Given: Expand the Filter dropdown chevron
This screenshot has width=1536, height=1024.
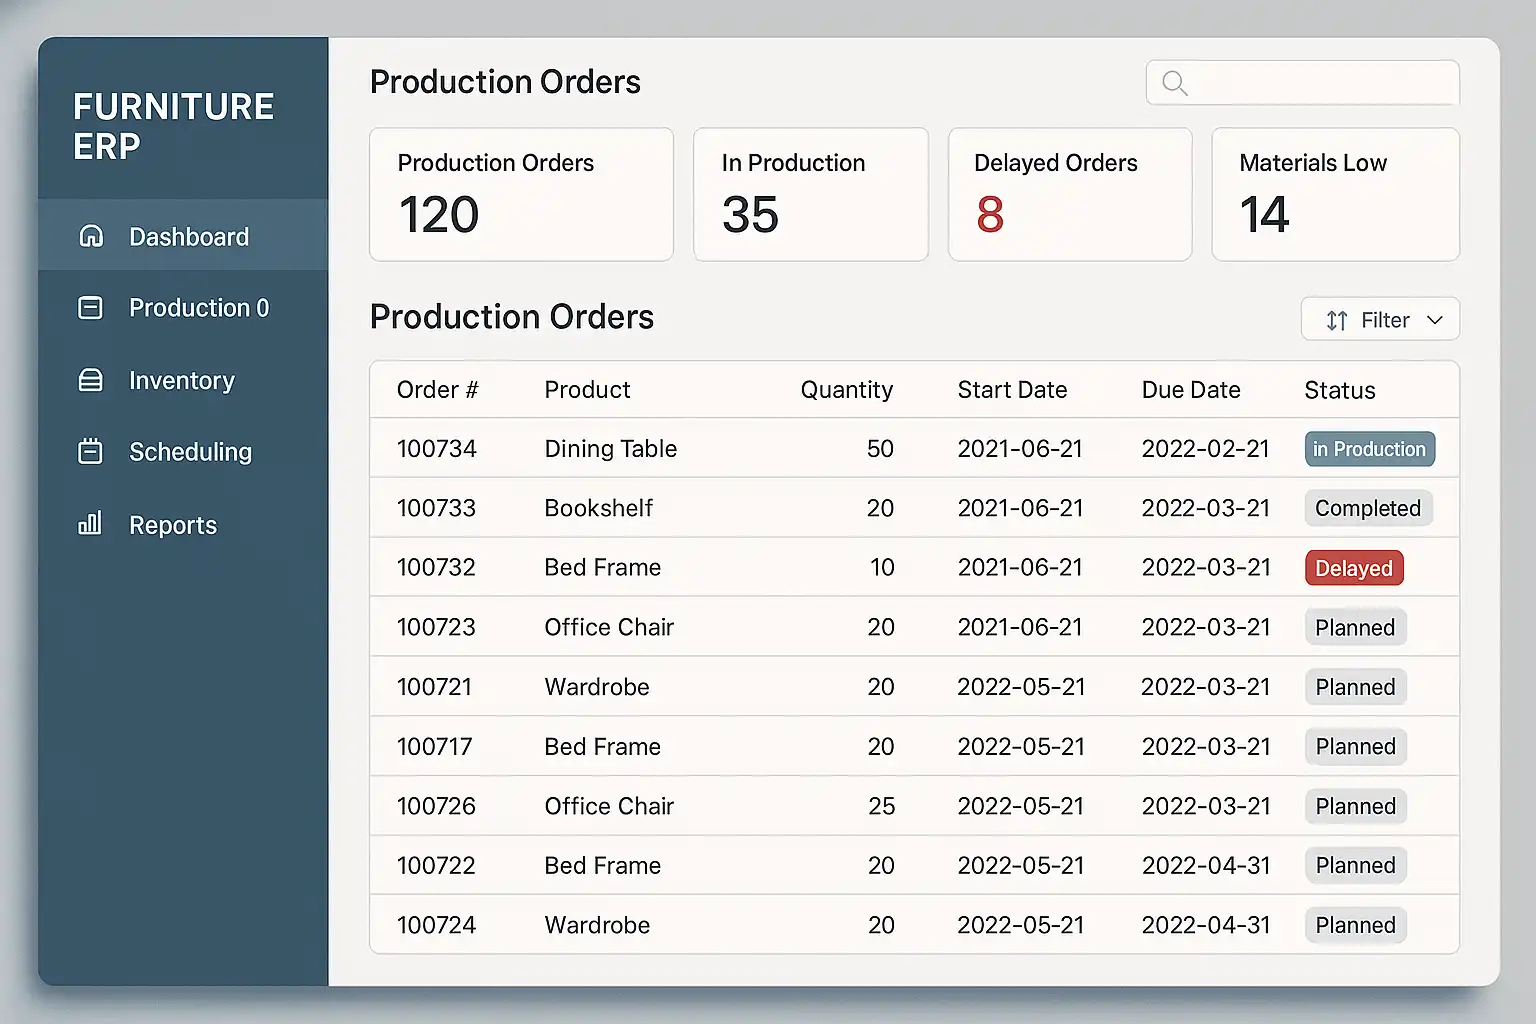Looking at the screenshot, I should click(1435, 320).
